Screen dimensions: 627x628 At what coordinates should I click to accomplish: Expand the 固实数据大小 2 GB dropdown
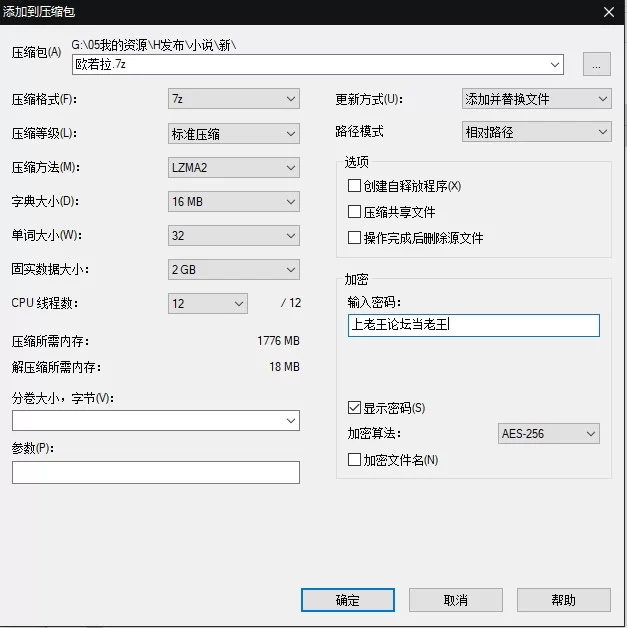pos(234,270)
